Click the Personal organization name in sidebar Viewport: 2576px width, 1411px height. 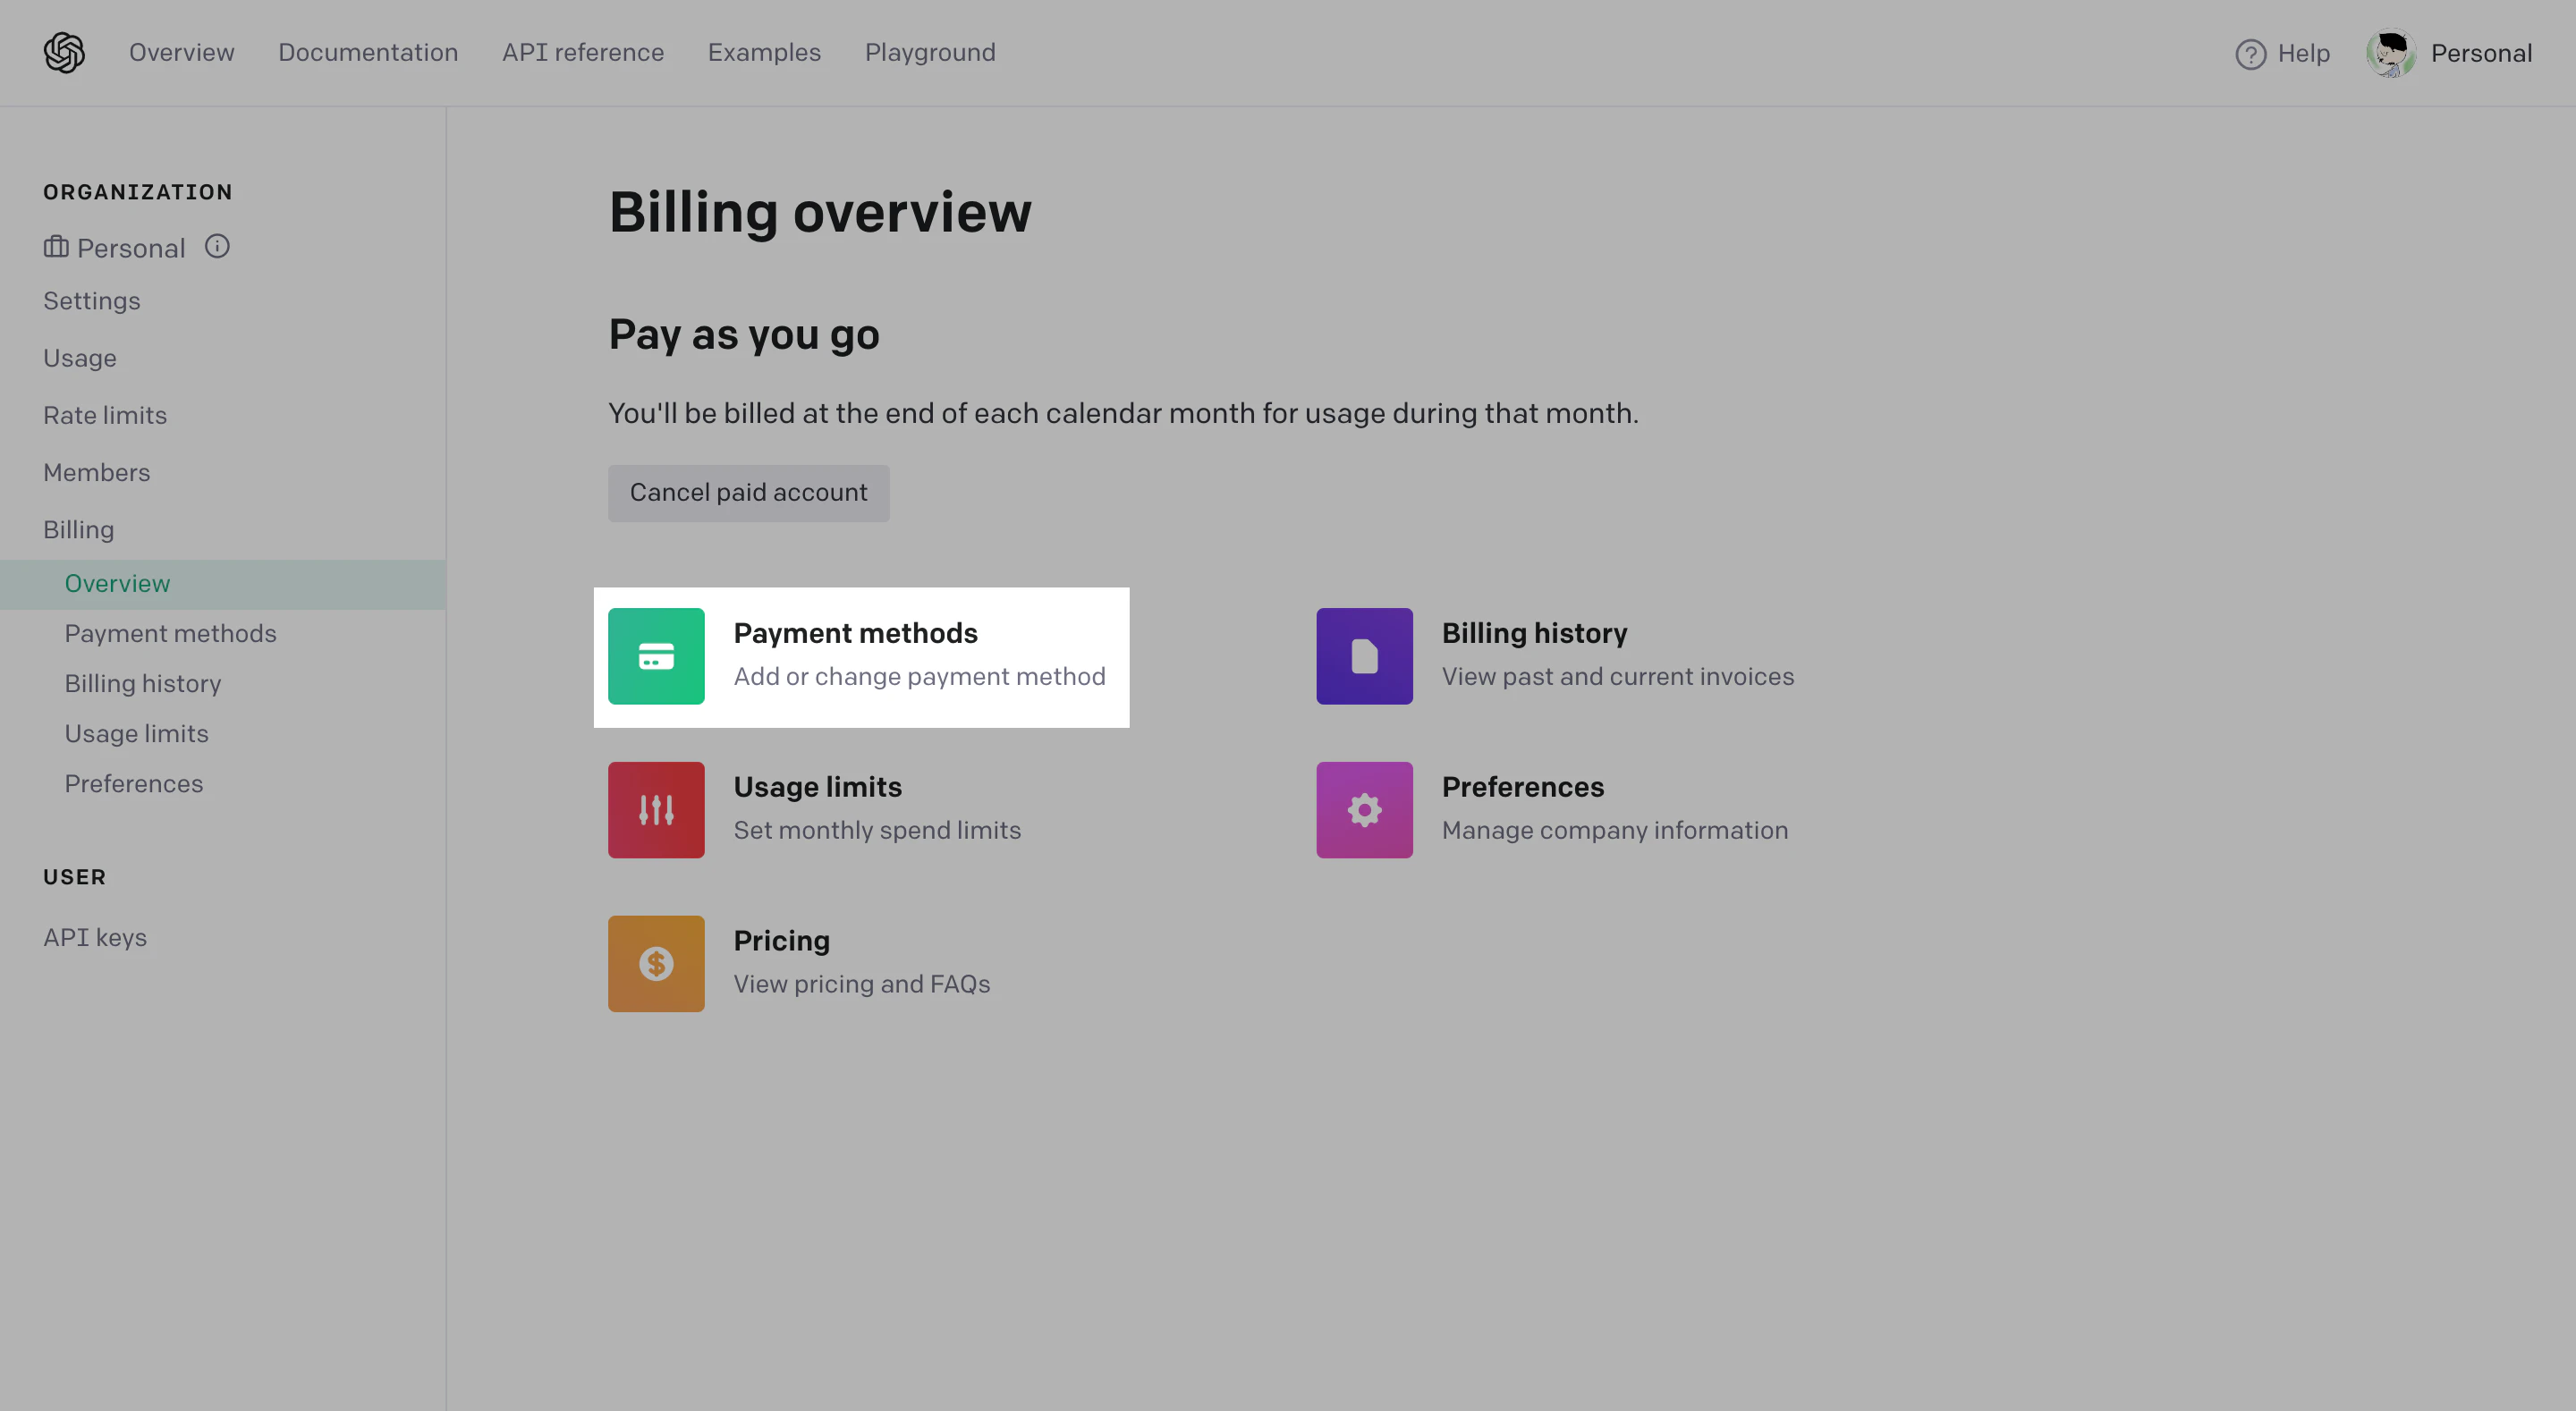pos(131,248)
